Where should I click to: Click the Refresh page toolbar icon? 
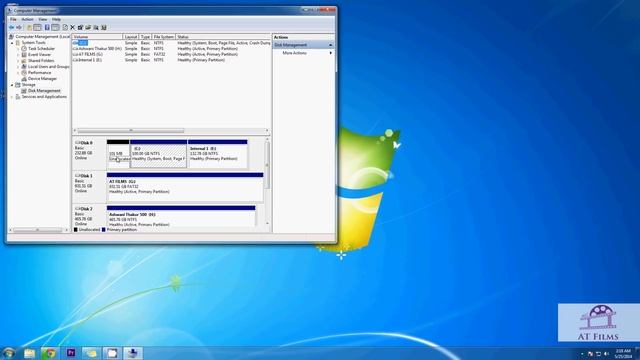click(65, 27)
